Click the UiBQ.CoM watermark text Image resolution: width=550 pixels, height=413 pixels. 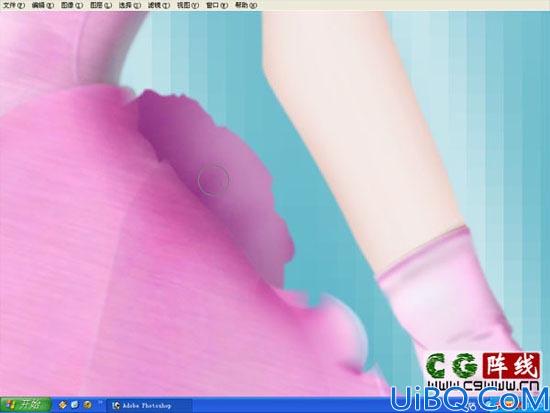pyautogui.click(x=470, y=399)
